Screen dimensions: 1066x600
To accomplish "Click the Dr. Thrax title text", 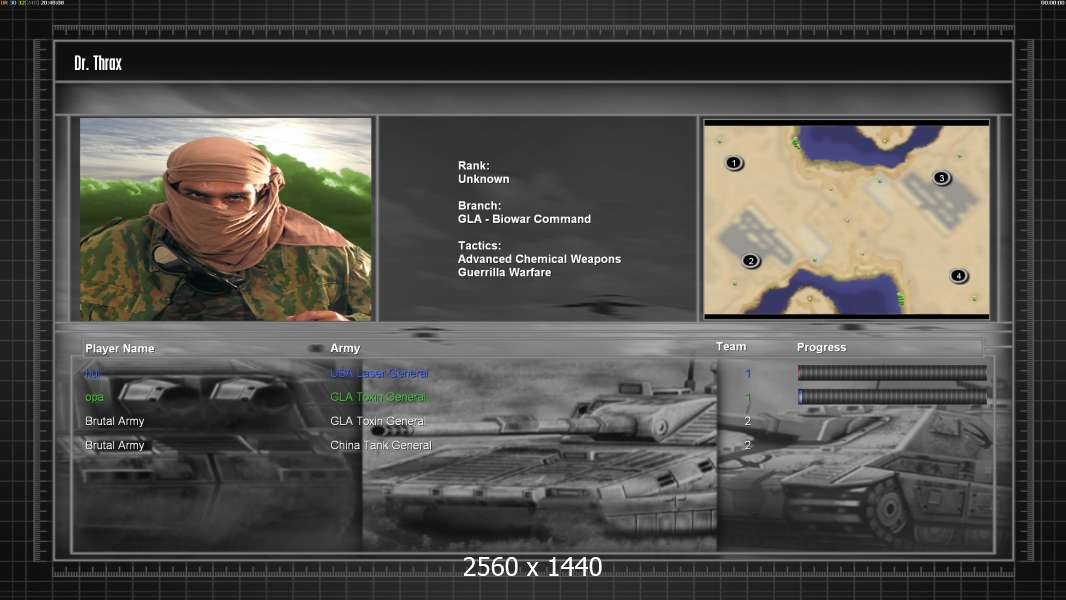I will coord(98,63).
